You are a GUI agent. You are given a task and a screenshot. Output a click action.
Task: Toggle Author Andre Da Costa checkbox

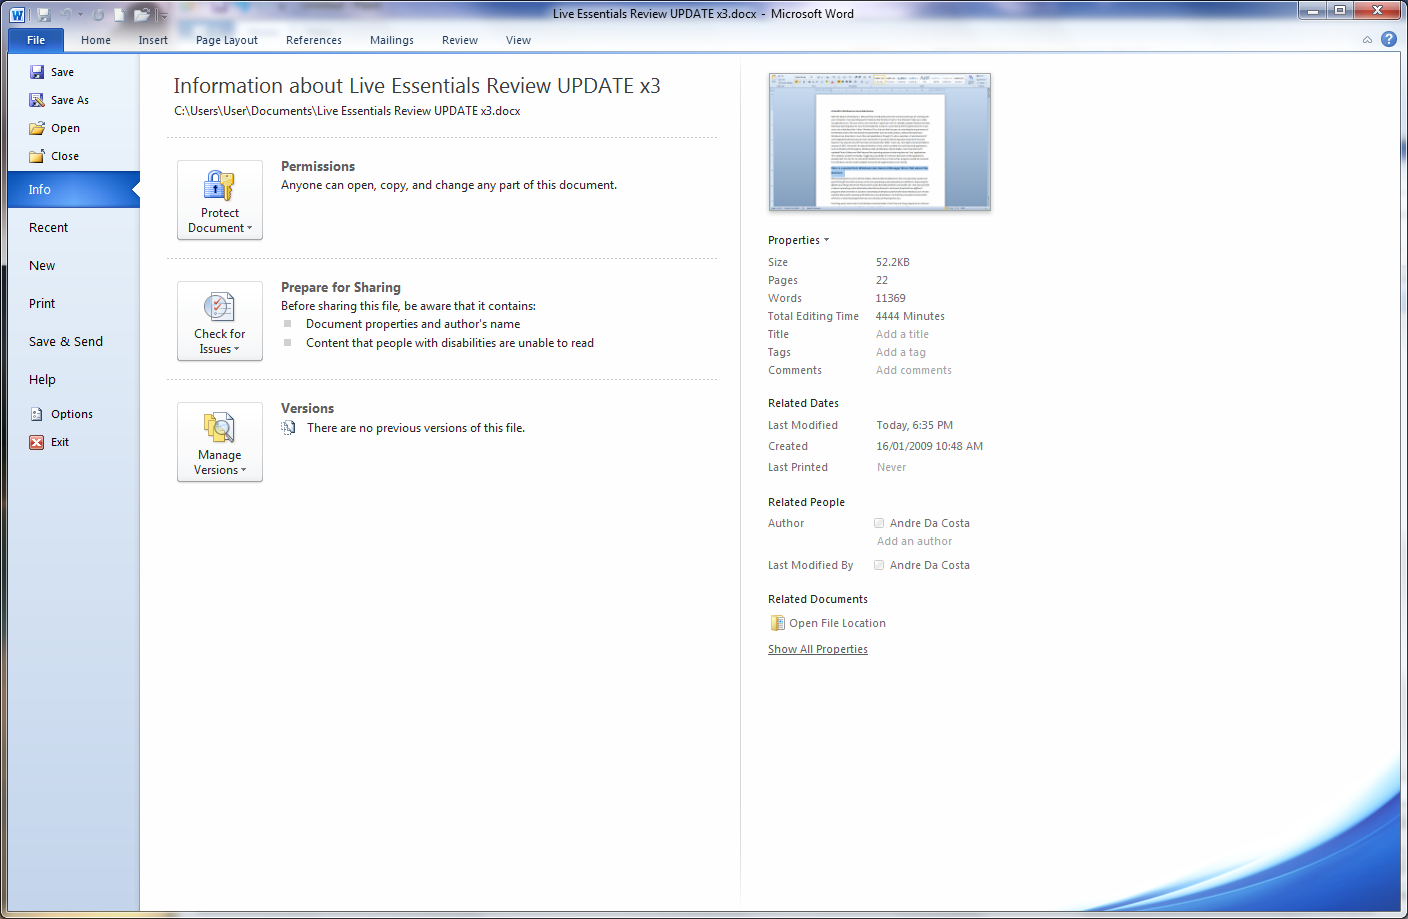tap(879, 523)
